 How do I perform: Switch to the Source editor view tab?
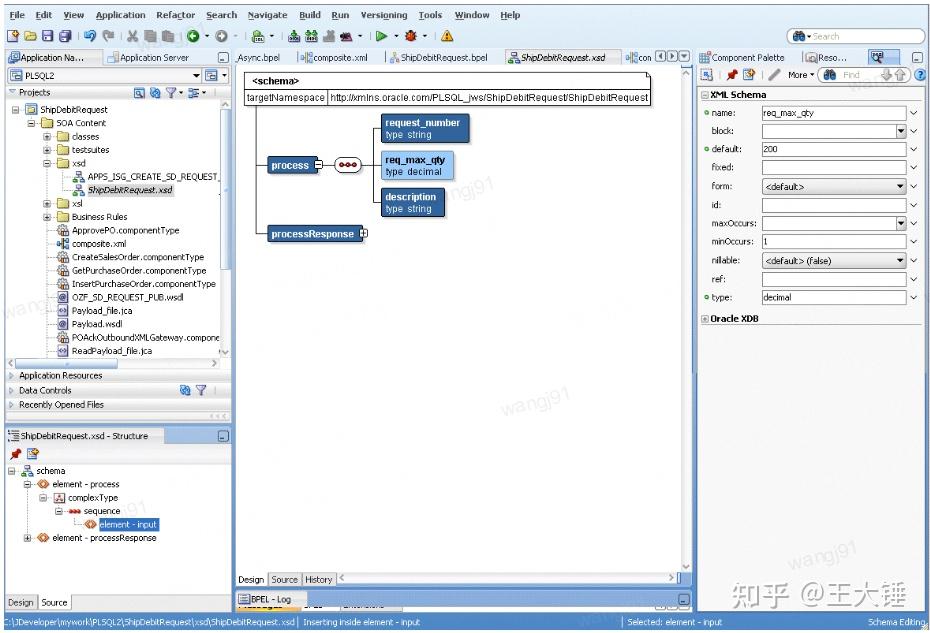pos(284,580)
